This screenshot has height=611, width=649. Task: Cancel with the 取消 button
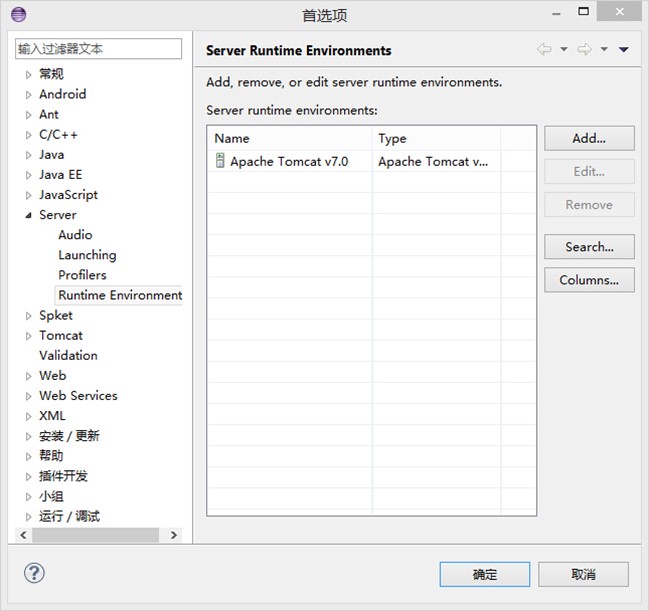coord(583,574)
